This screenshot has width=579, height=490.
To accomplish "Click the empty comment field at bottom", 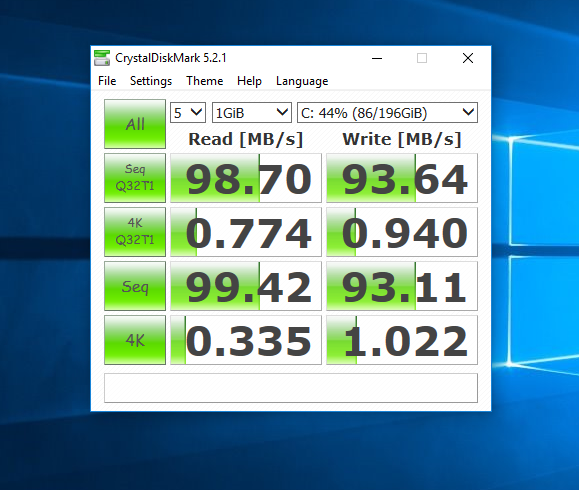I will pyautogui.click(x=291, y=388).
